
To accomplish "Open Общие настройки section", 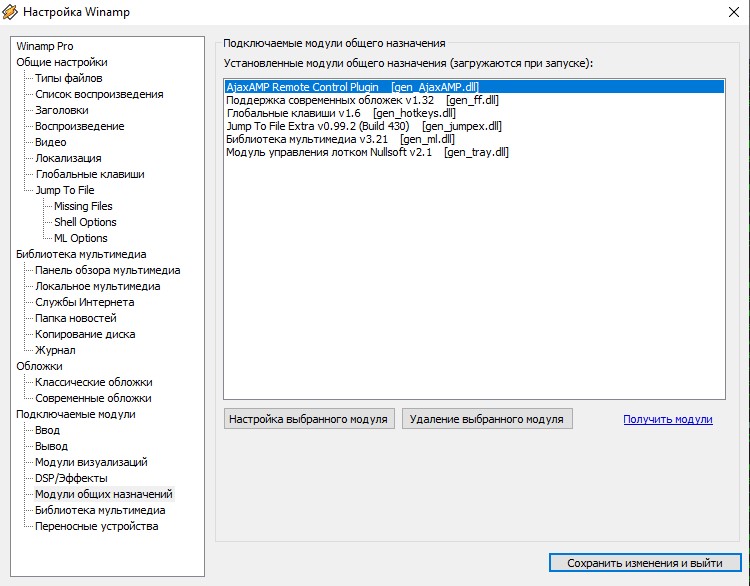I will (62, 62).
